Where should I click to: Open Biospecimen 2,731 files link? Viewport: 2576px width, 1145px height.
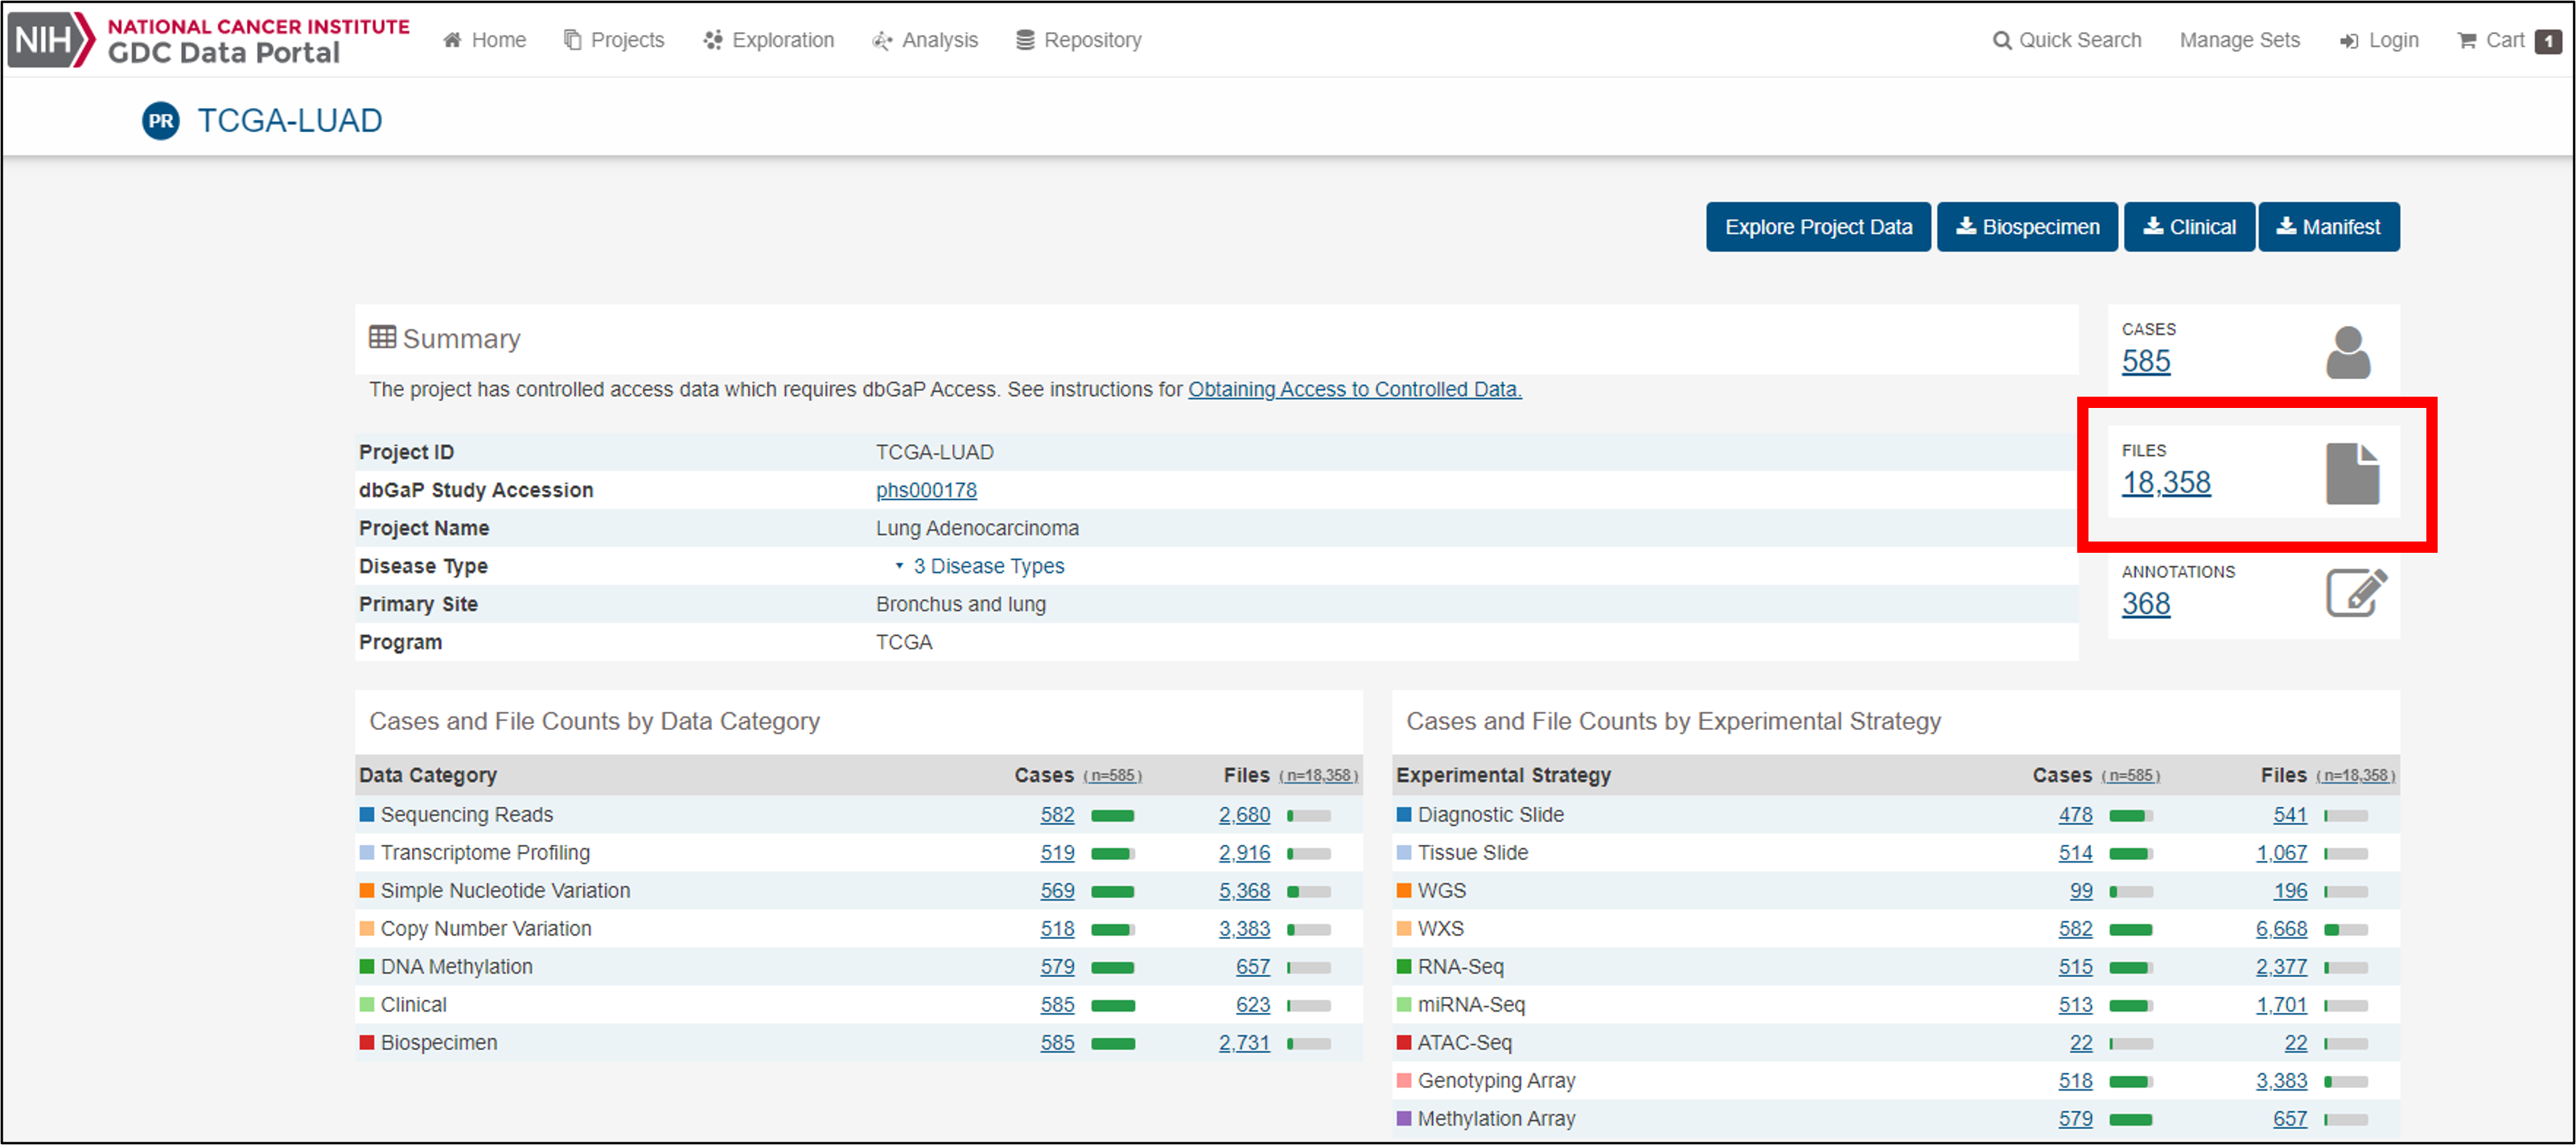tap(1244, 1043)
